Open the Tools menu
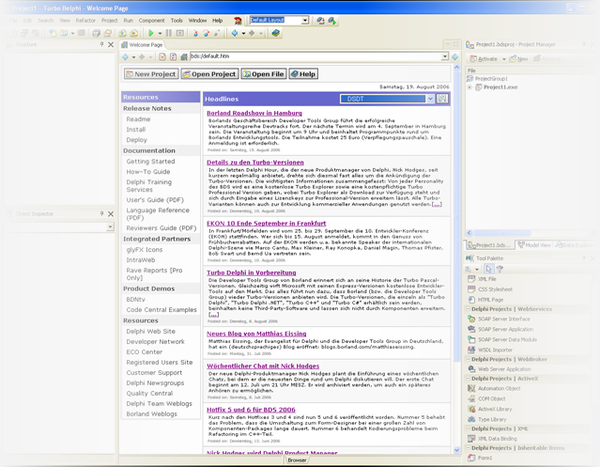This screenshot has width=600, height=467. point(177,20)
